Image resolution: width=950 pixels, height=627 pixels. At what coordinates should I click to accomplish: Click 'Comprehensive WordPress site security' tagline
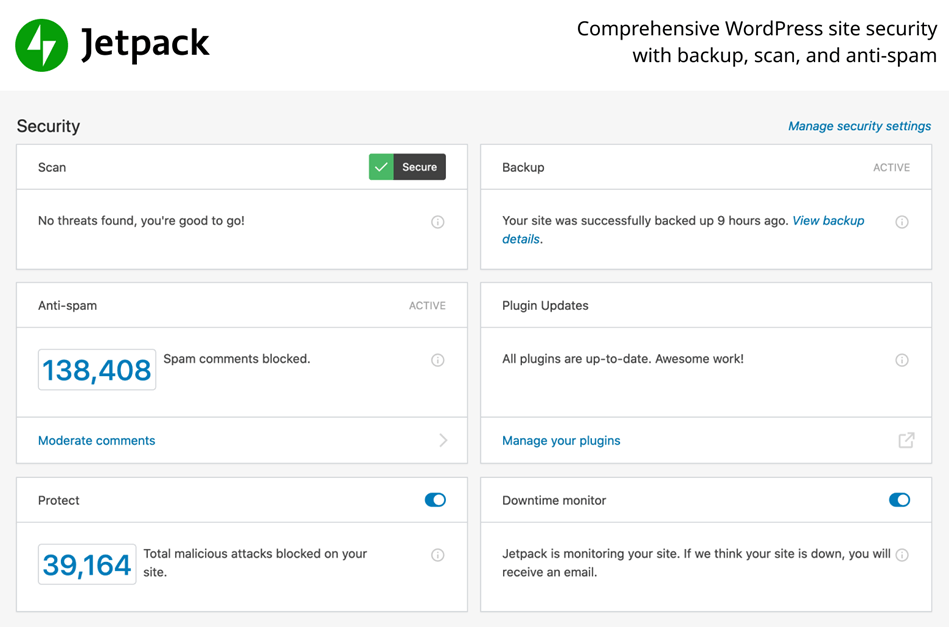757,42
